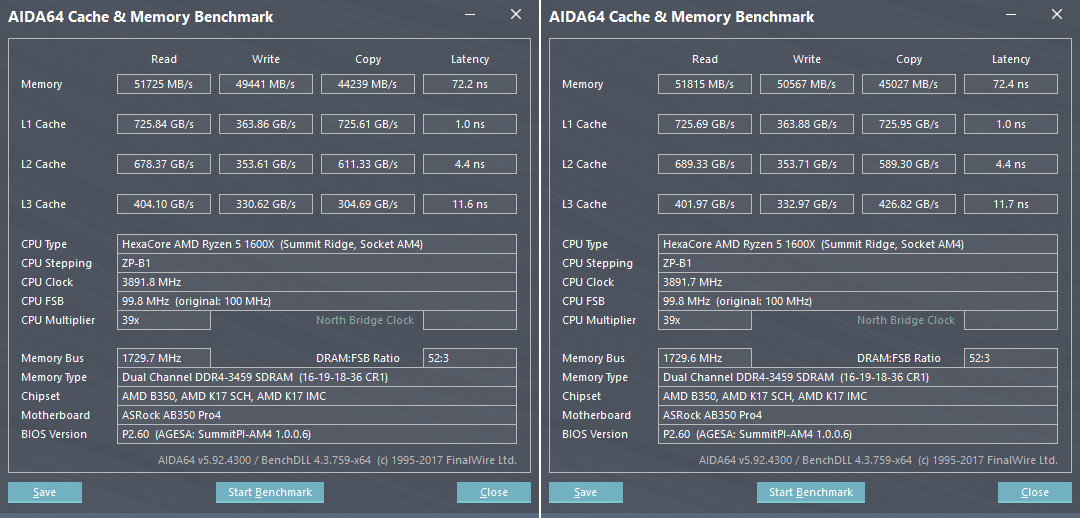Click the L3 Cache Latency field showing 11.6 ns

(x=470, y=204)
